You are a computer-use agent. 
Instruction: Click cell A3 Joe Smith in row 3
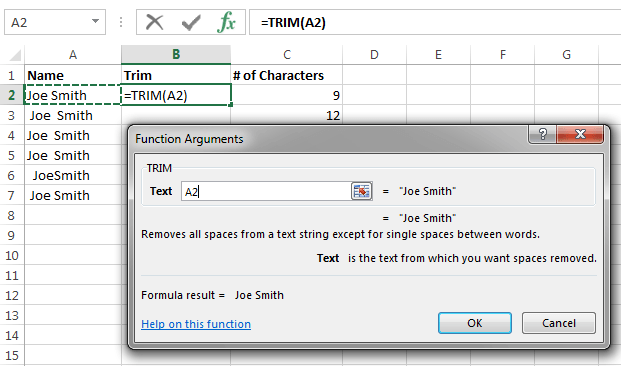click(x=73, y=115)
